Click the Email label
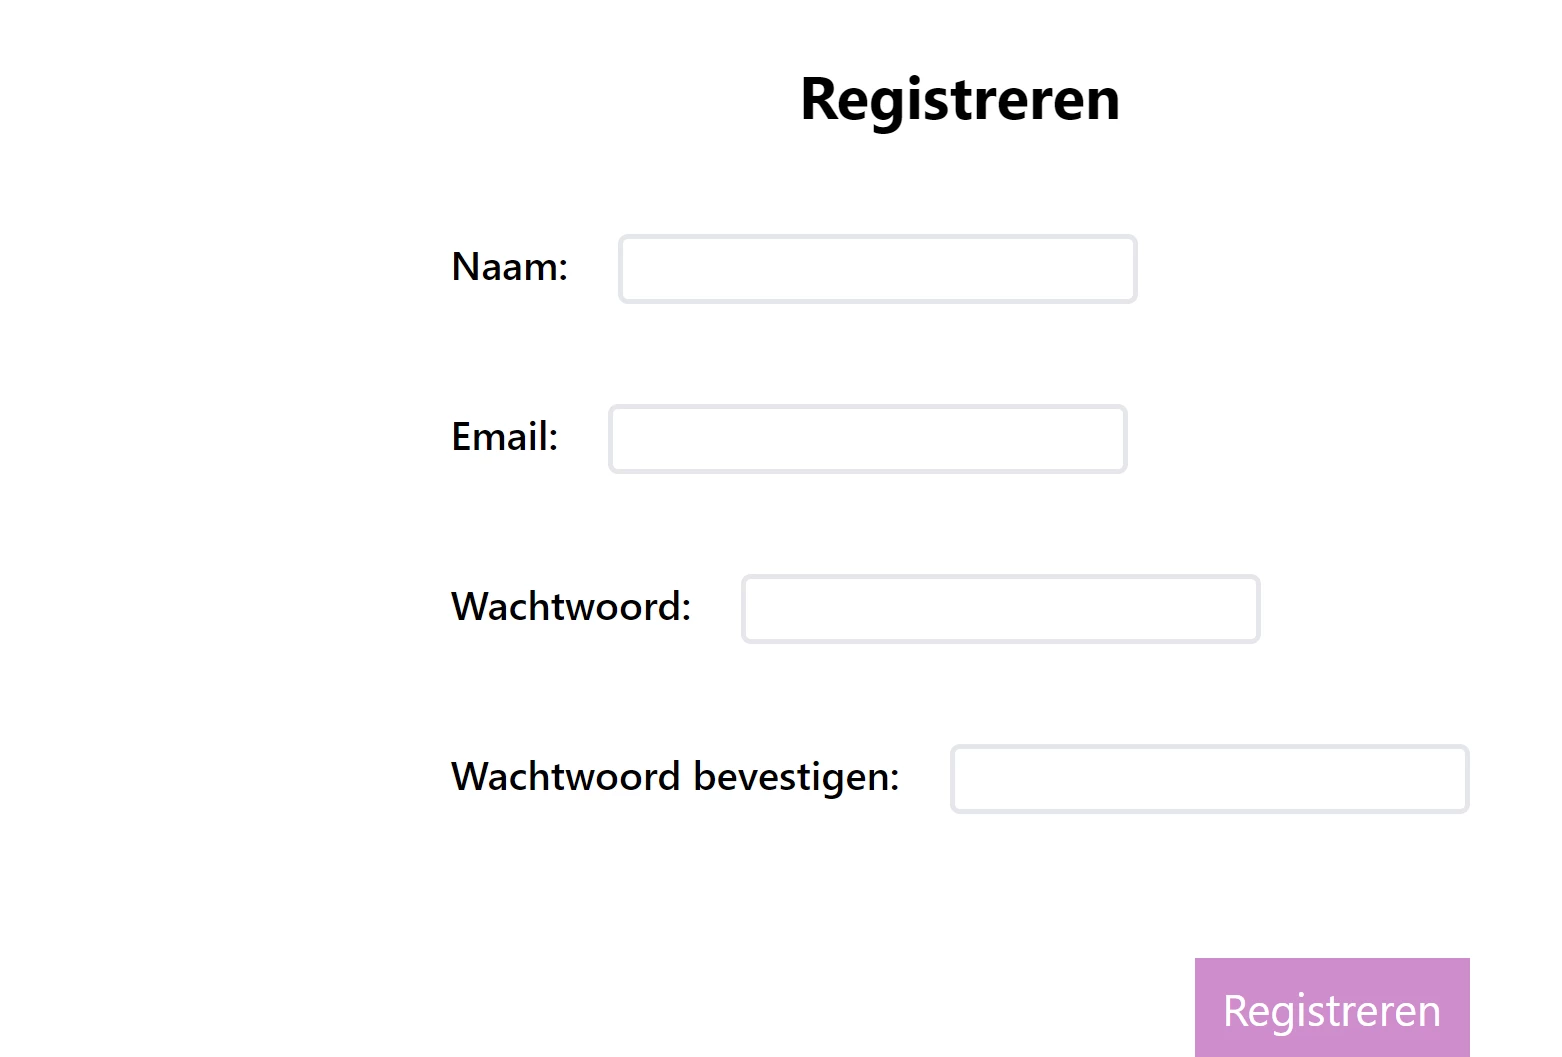The width and height of the screenshot is (1562, 1057). [504, 437]
